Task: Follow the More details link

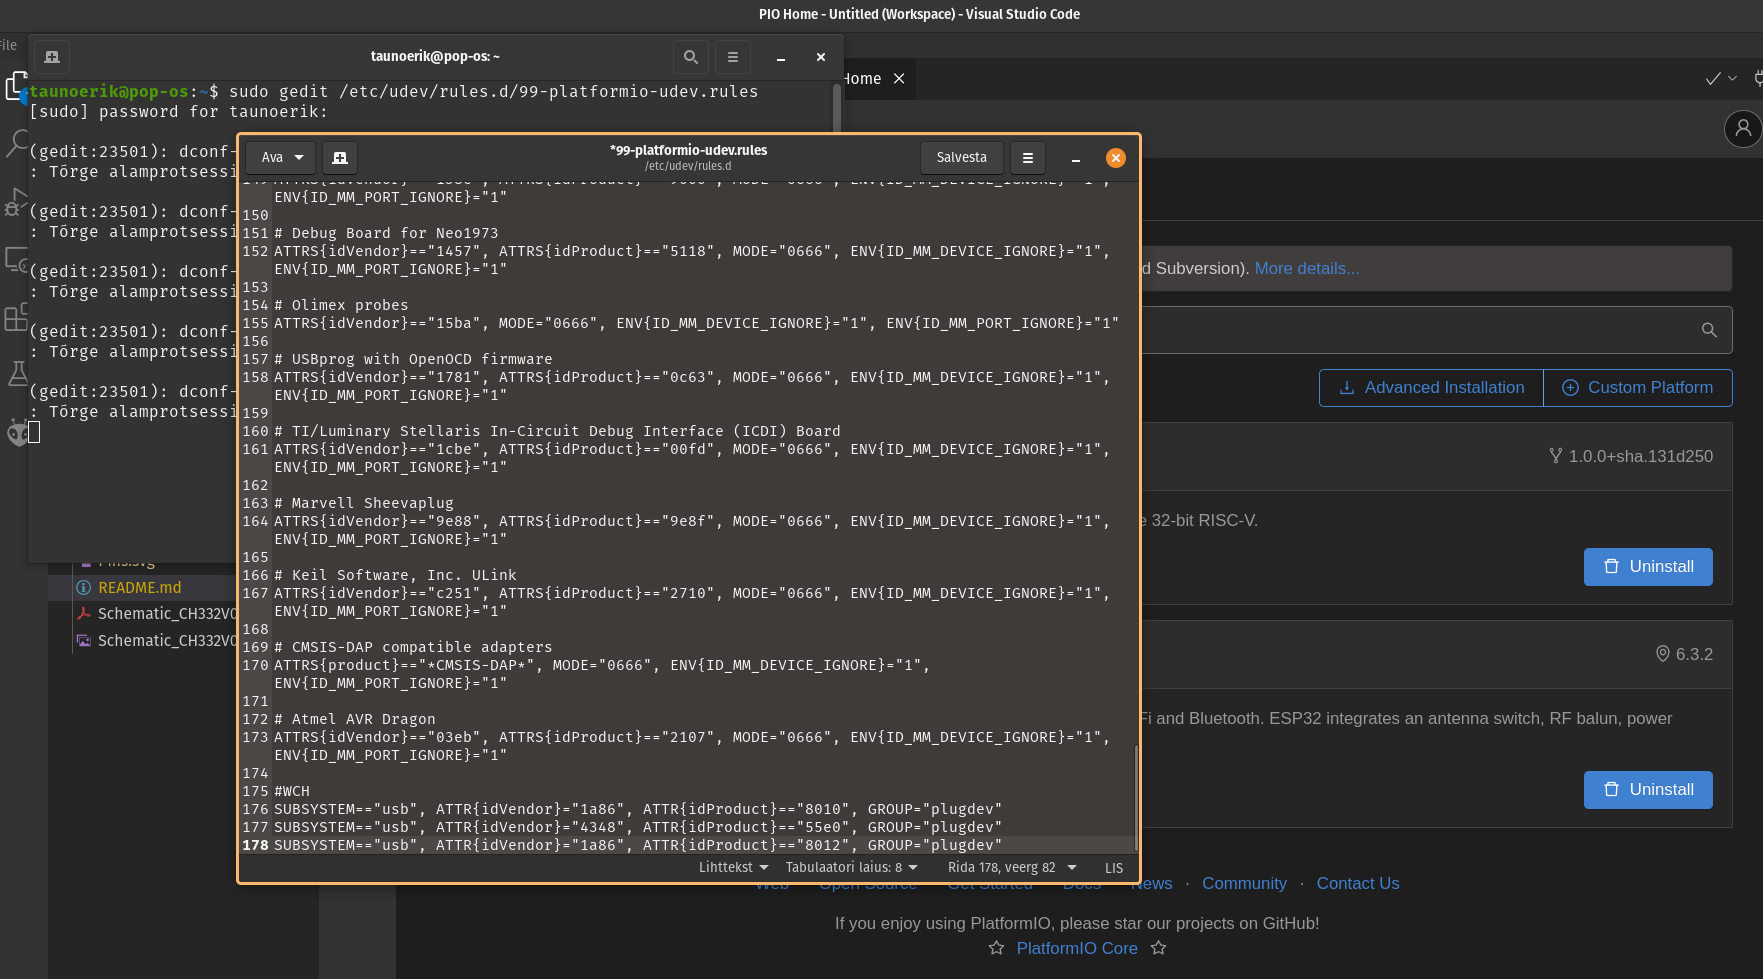Action: (x=1306, y=268)
